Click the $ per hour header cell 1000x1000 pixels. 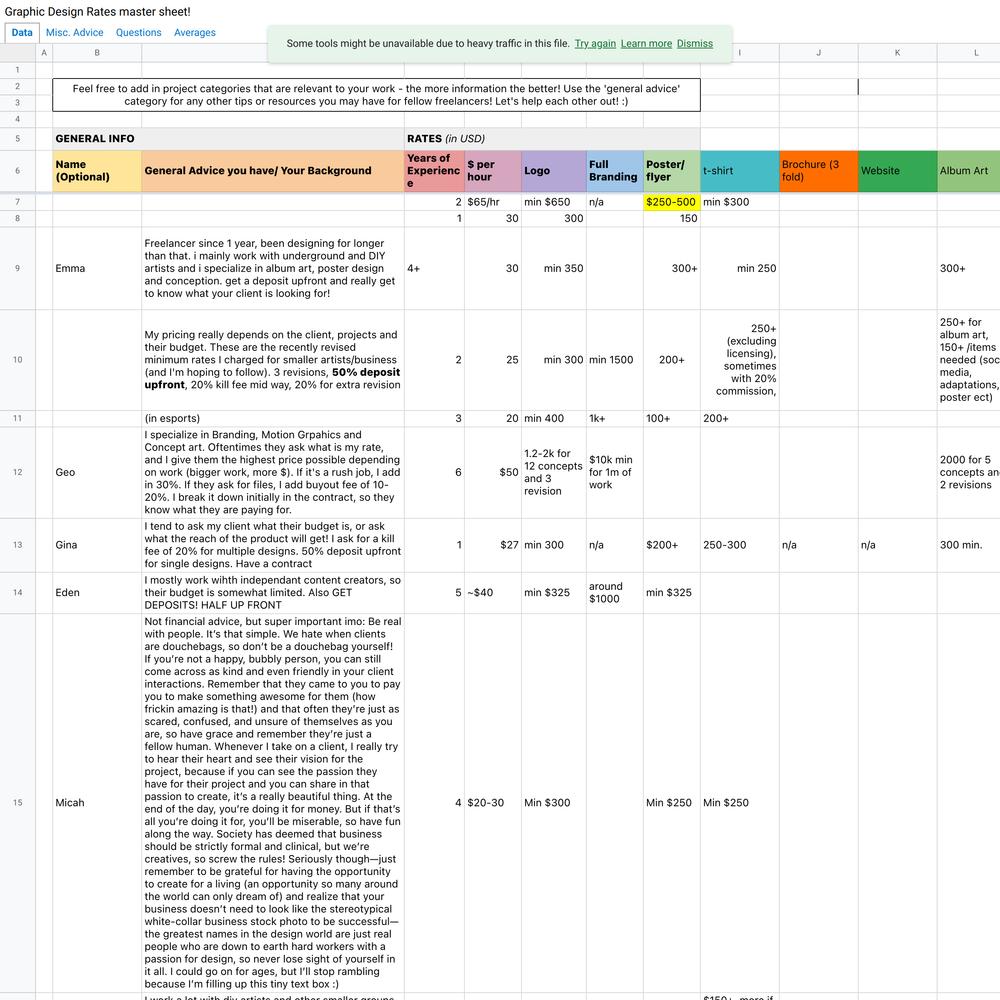click(x=493, y=171)
